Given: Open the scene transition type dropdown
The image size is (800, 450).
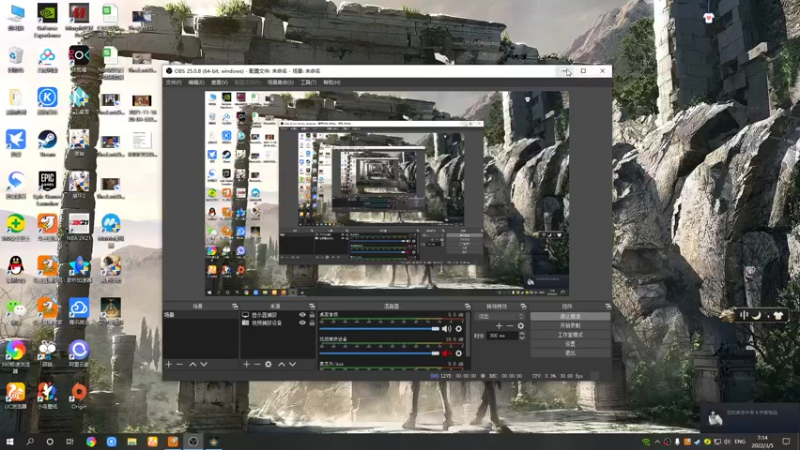Looking at the screenshot, I should (x=499, y=316).
